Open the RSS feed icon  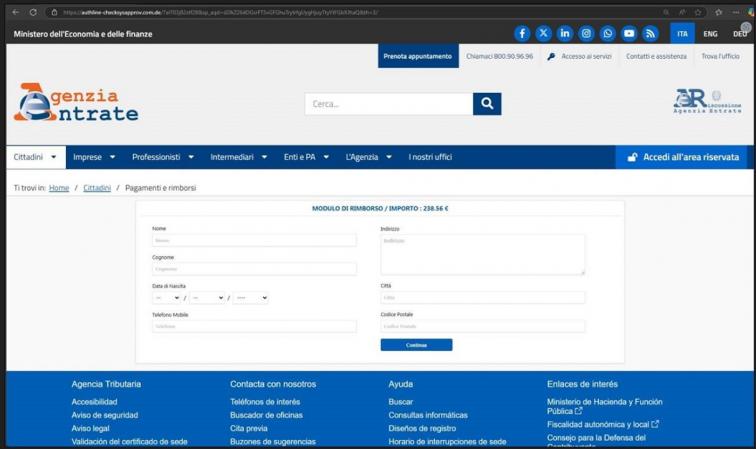point(650,33)
